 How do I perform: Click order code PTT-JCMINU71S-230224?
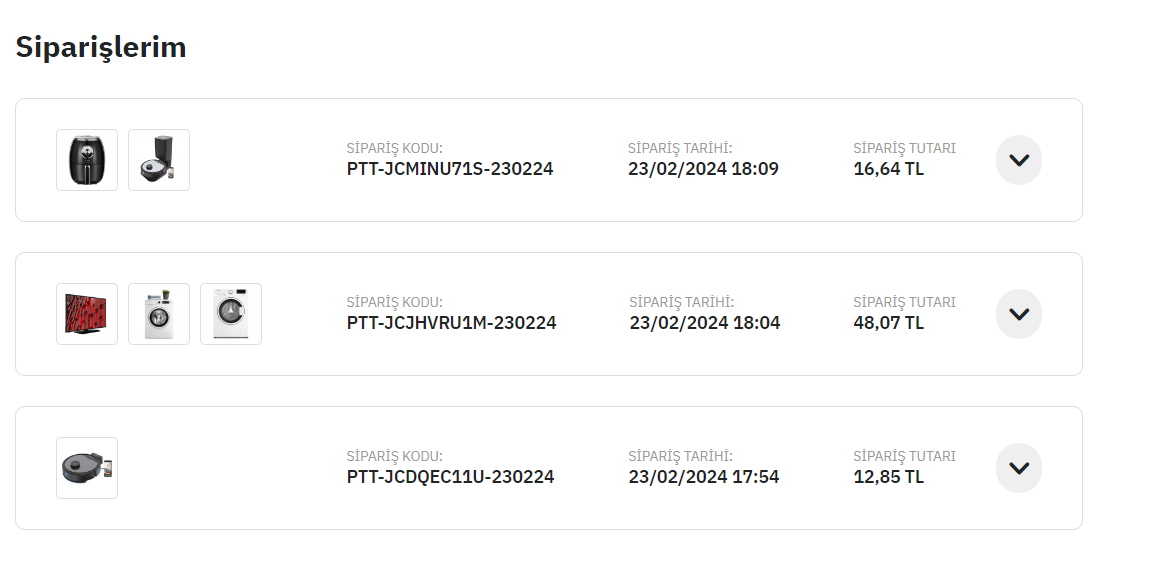[450, 169]
